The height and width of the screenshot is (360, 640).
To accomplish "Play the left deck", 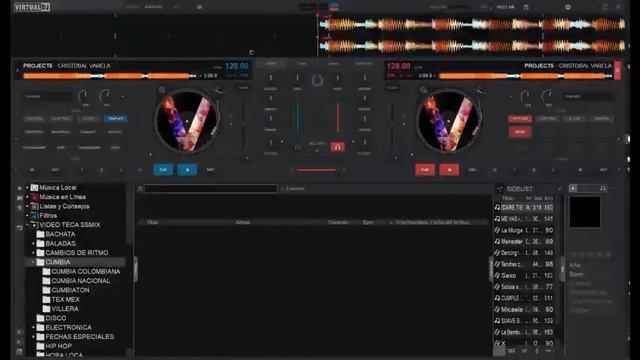I will tap(187, 169).
